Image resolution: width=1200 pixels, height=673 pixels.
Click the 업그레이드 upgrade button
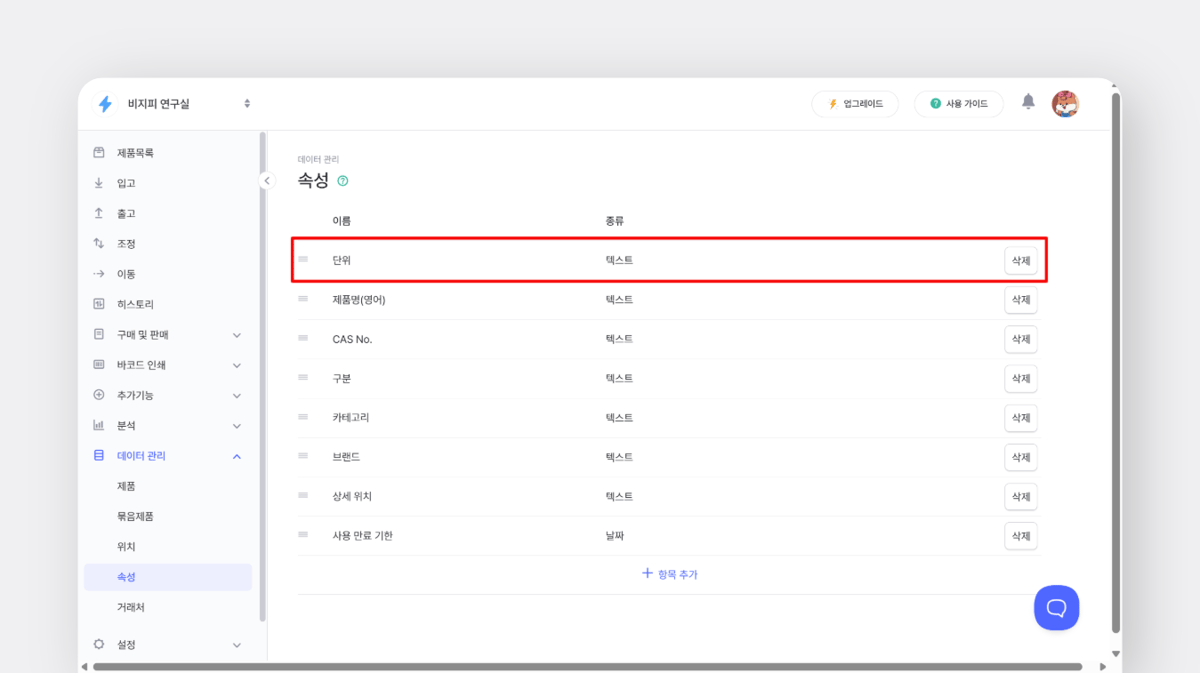(855, 103)
